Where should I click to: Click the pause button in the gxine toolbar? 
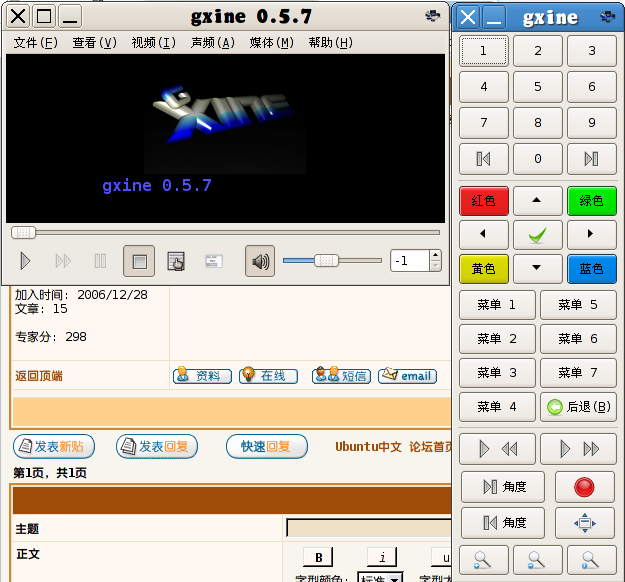(x=100, y=262)
